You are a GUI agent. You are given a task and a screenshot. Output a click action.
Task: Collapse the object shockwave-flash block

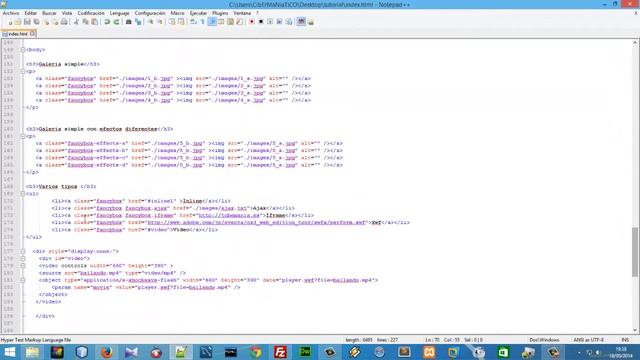point(23,280)
